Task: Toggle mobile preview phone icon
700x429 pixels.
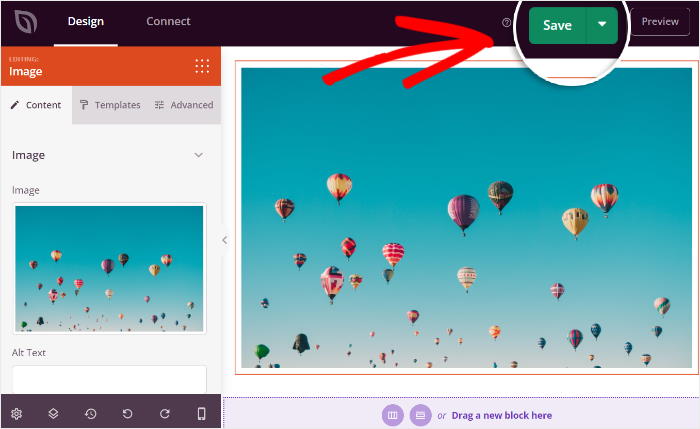Action: point(201,414)
